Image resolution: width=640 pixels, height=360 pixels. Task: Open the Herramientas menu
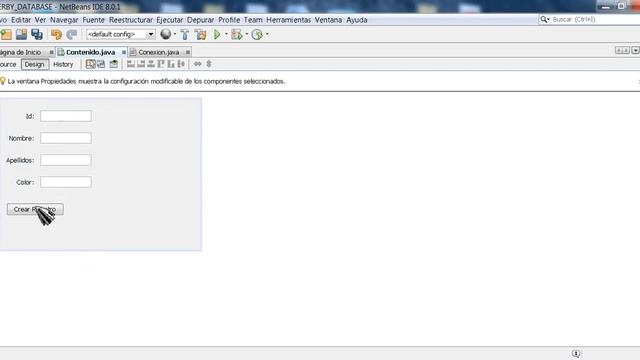(x=289, y=20)
